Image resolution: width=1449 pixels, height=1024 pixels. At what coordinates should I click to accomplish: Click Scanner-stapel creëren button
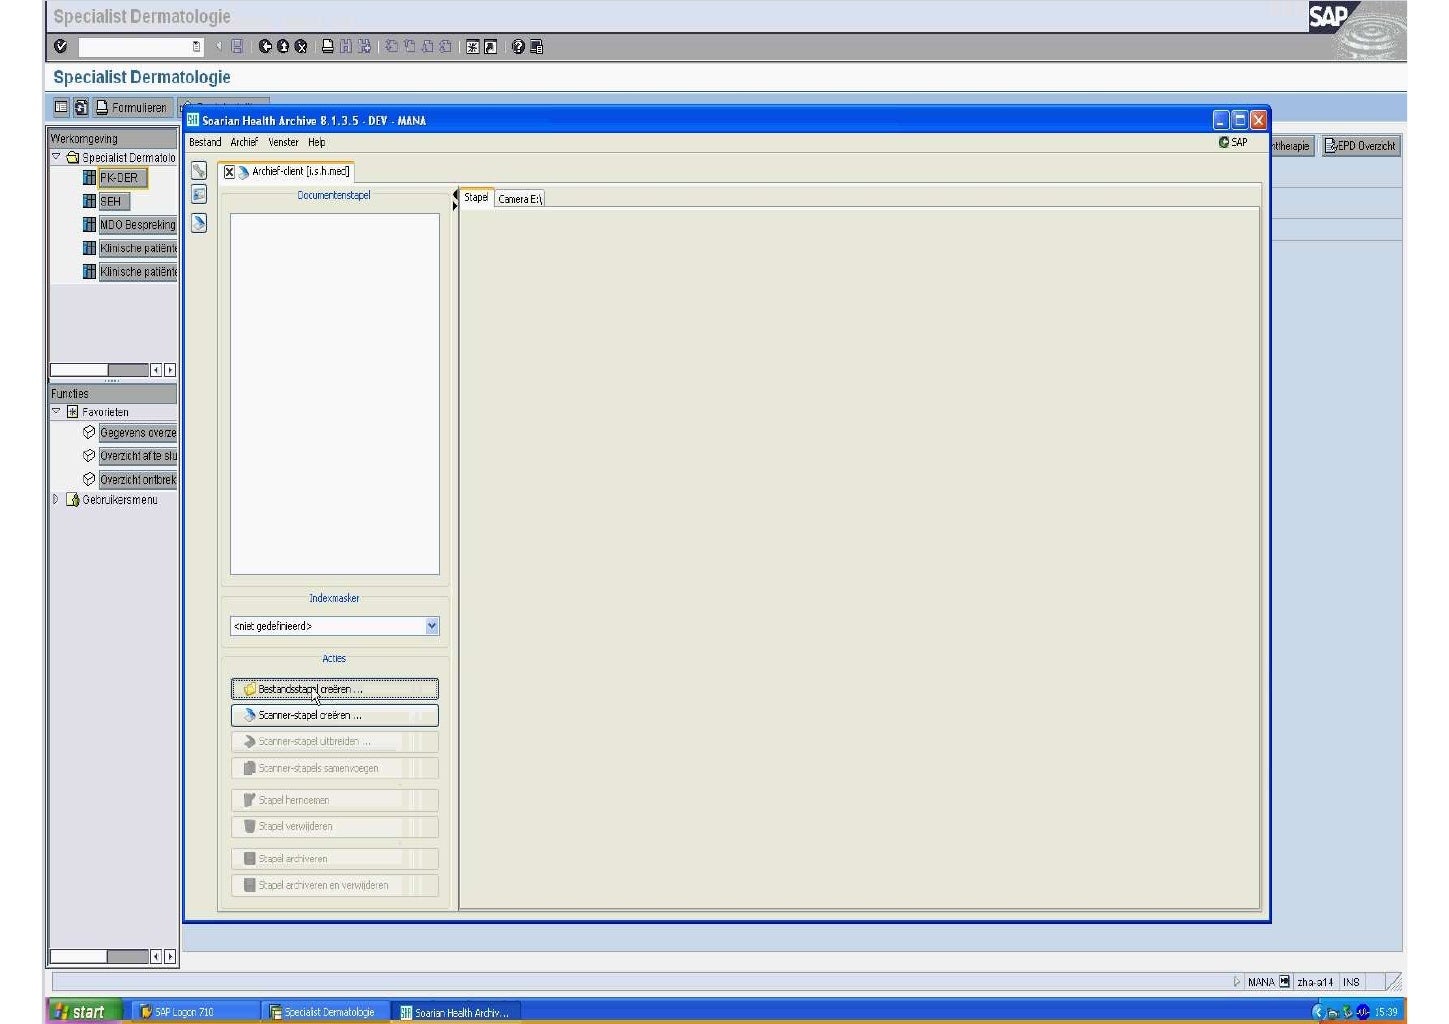pyautogui.click(x=335, y=715)
